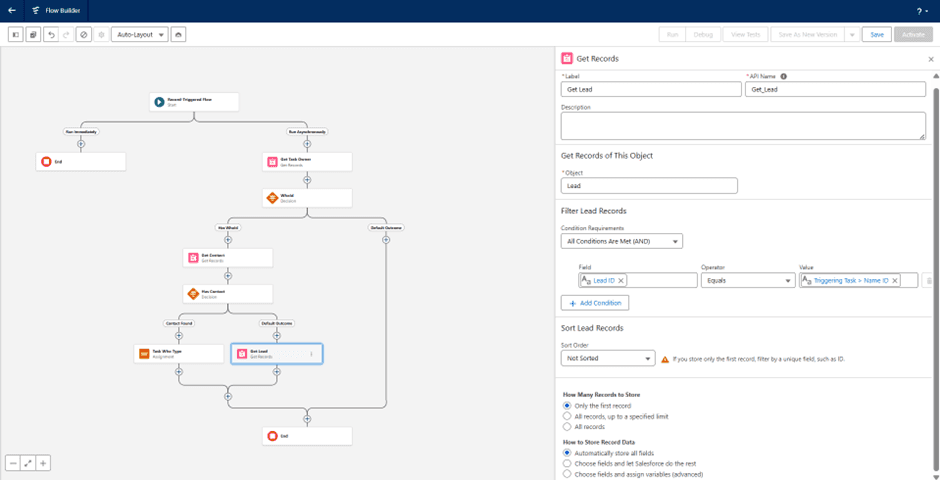
Task: Choose Only the first record
Action: (x=567, y=406)
